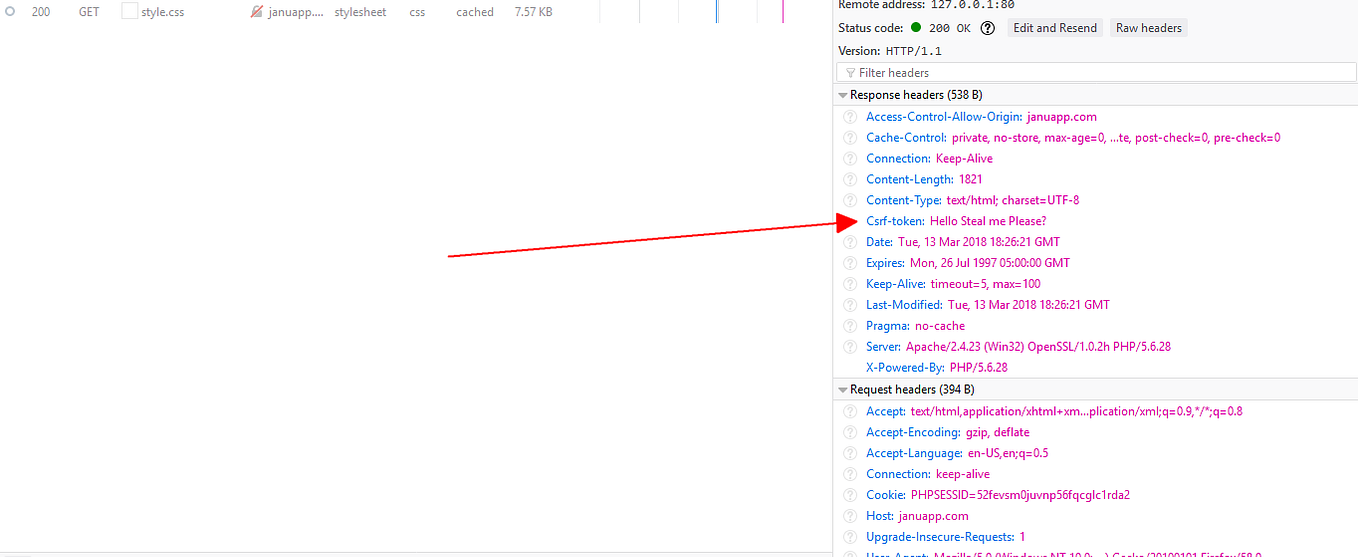Click help icon beside Upgrade-Insecure-Requests header

click(x=850, y=537)
